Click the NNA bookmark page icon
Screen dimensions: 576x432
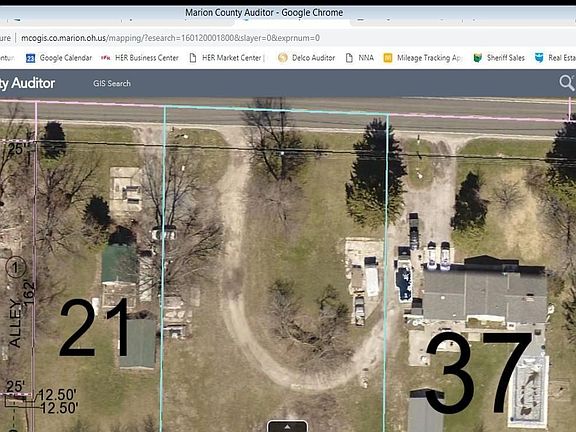(x=349, y=58)
